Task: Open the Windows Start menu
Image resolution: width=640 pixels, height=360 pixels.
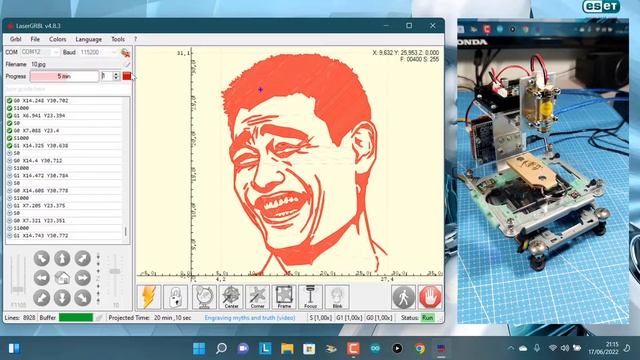Action: pyautogui.click(x=199, y=349)
